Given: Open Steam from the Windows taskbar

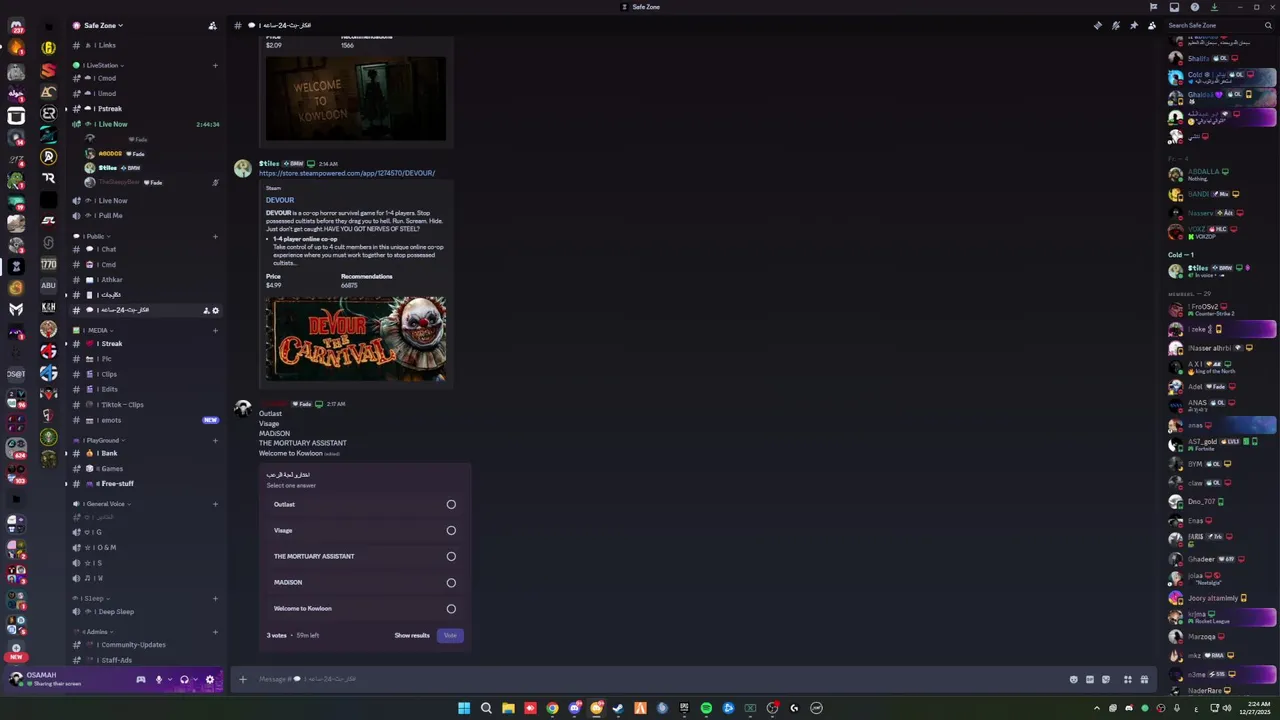Looking at the screenshot, I should [618, 708].
